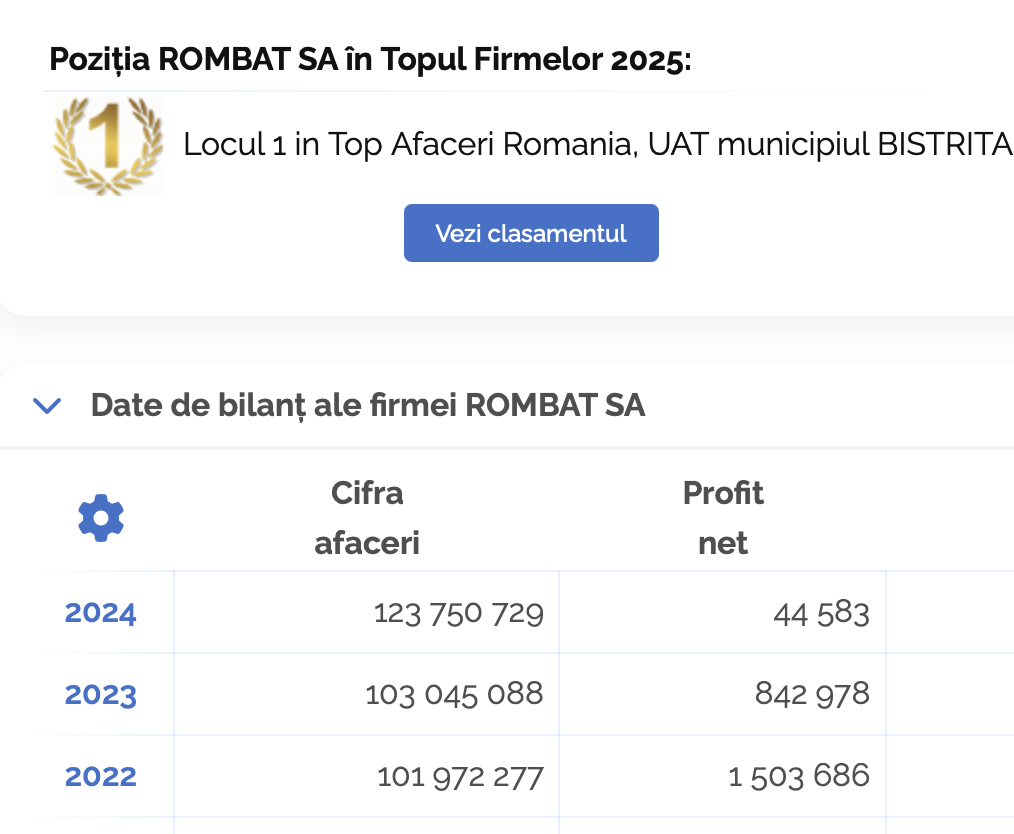The image size is (1014, 834).
Task: Click the Cifra afaceri column header
Action: tap(367, 517)
